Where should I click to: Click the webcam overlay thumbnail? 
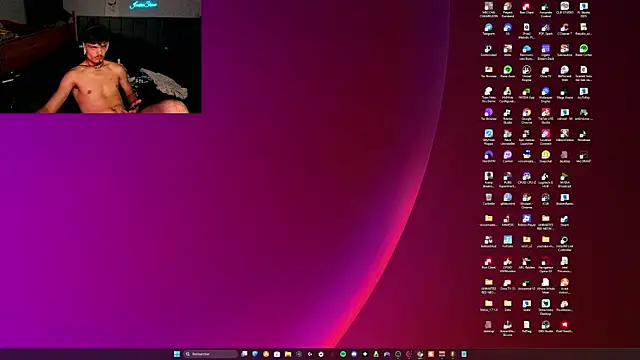[100, 56]
